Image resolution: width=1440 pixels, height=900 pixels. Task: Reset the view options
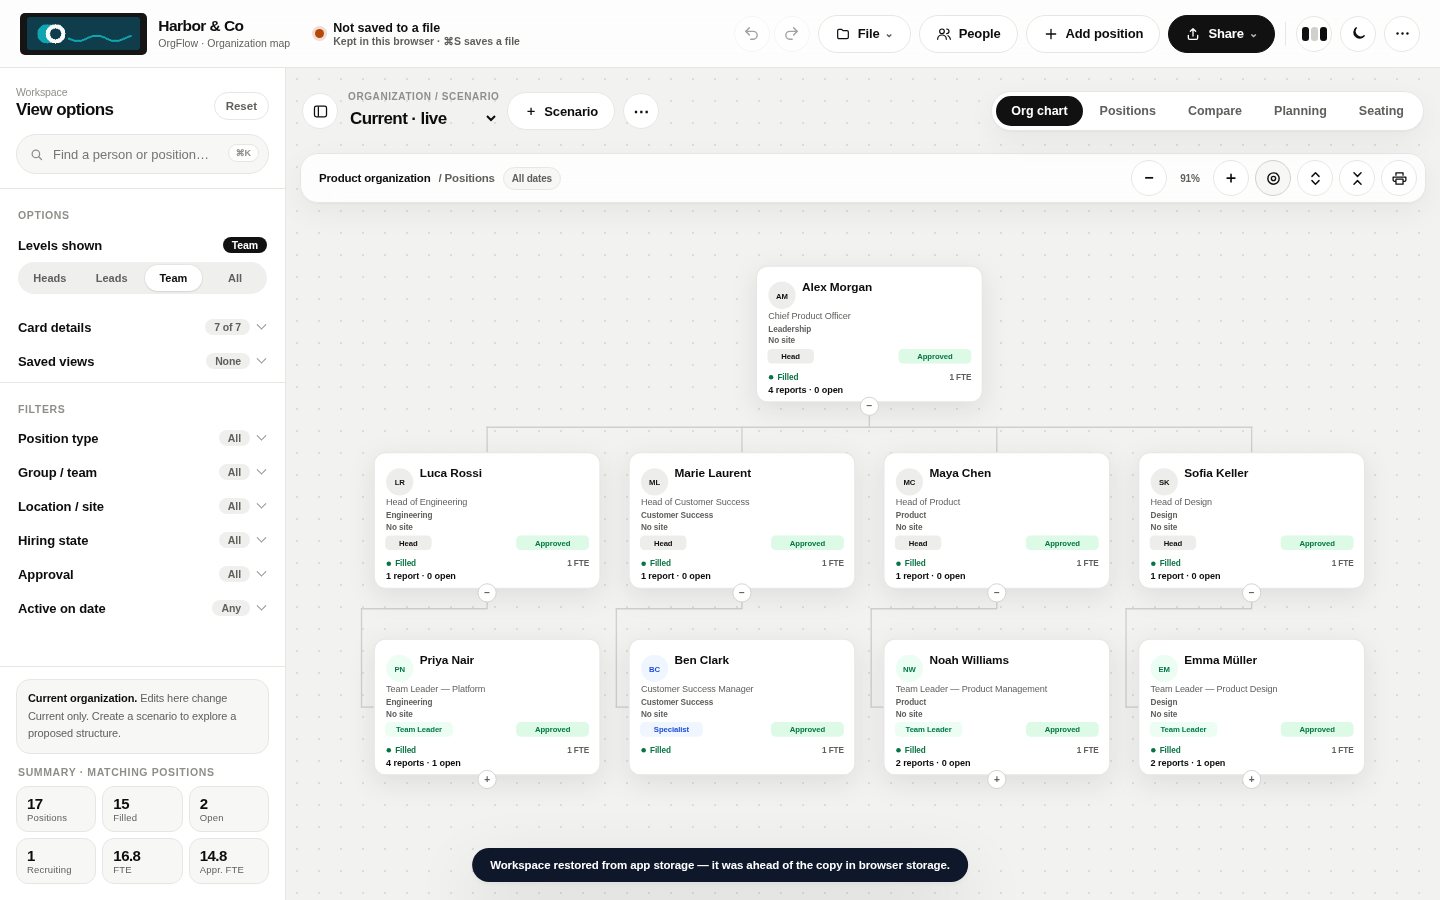[241, 106]
